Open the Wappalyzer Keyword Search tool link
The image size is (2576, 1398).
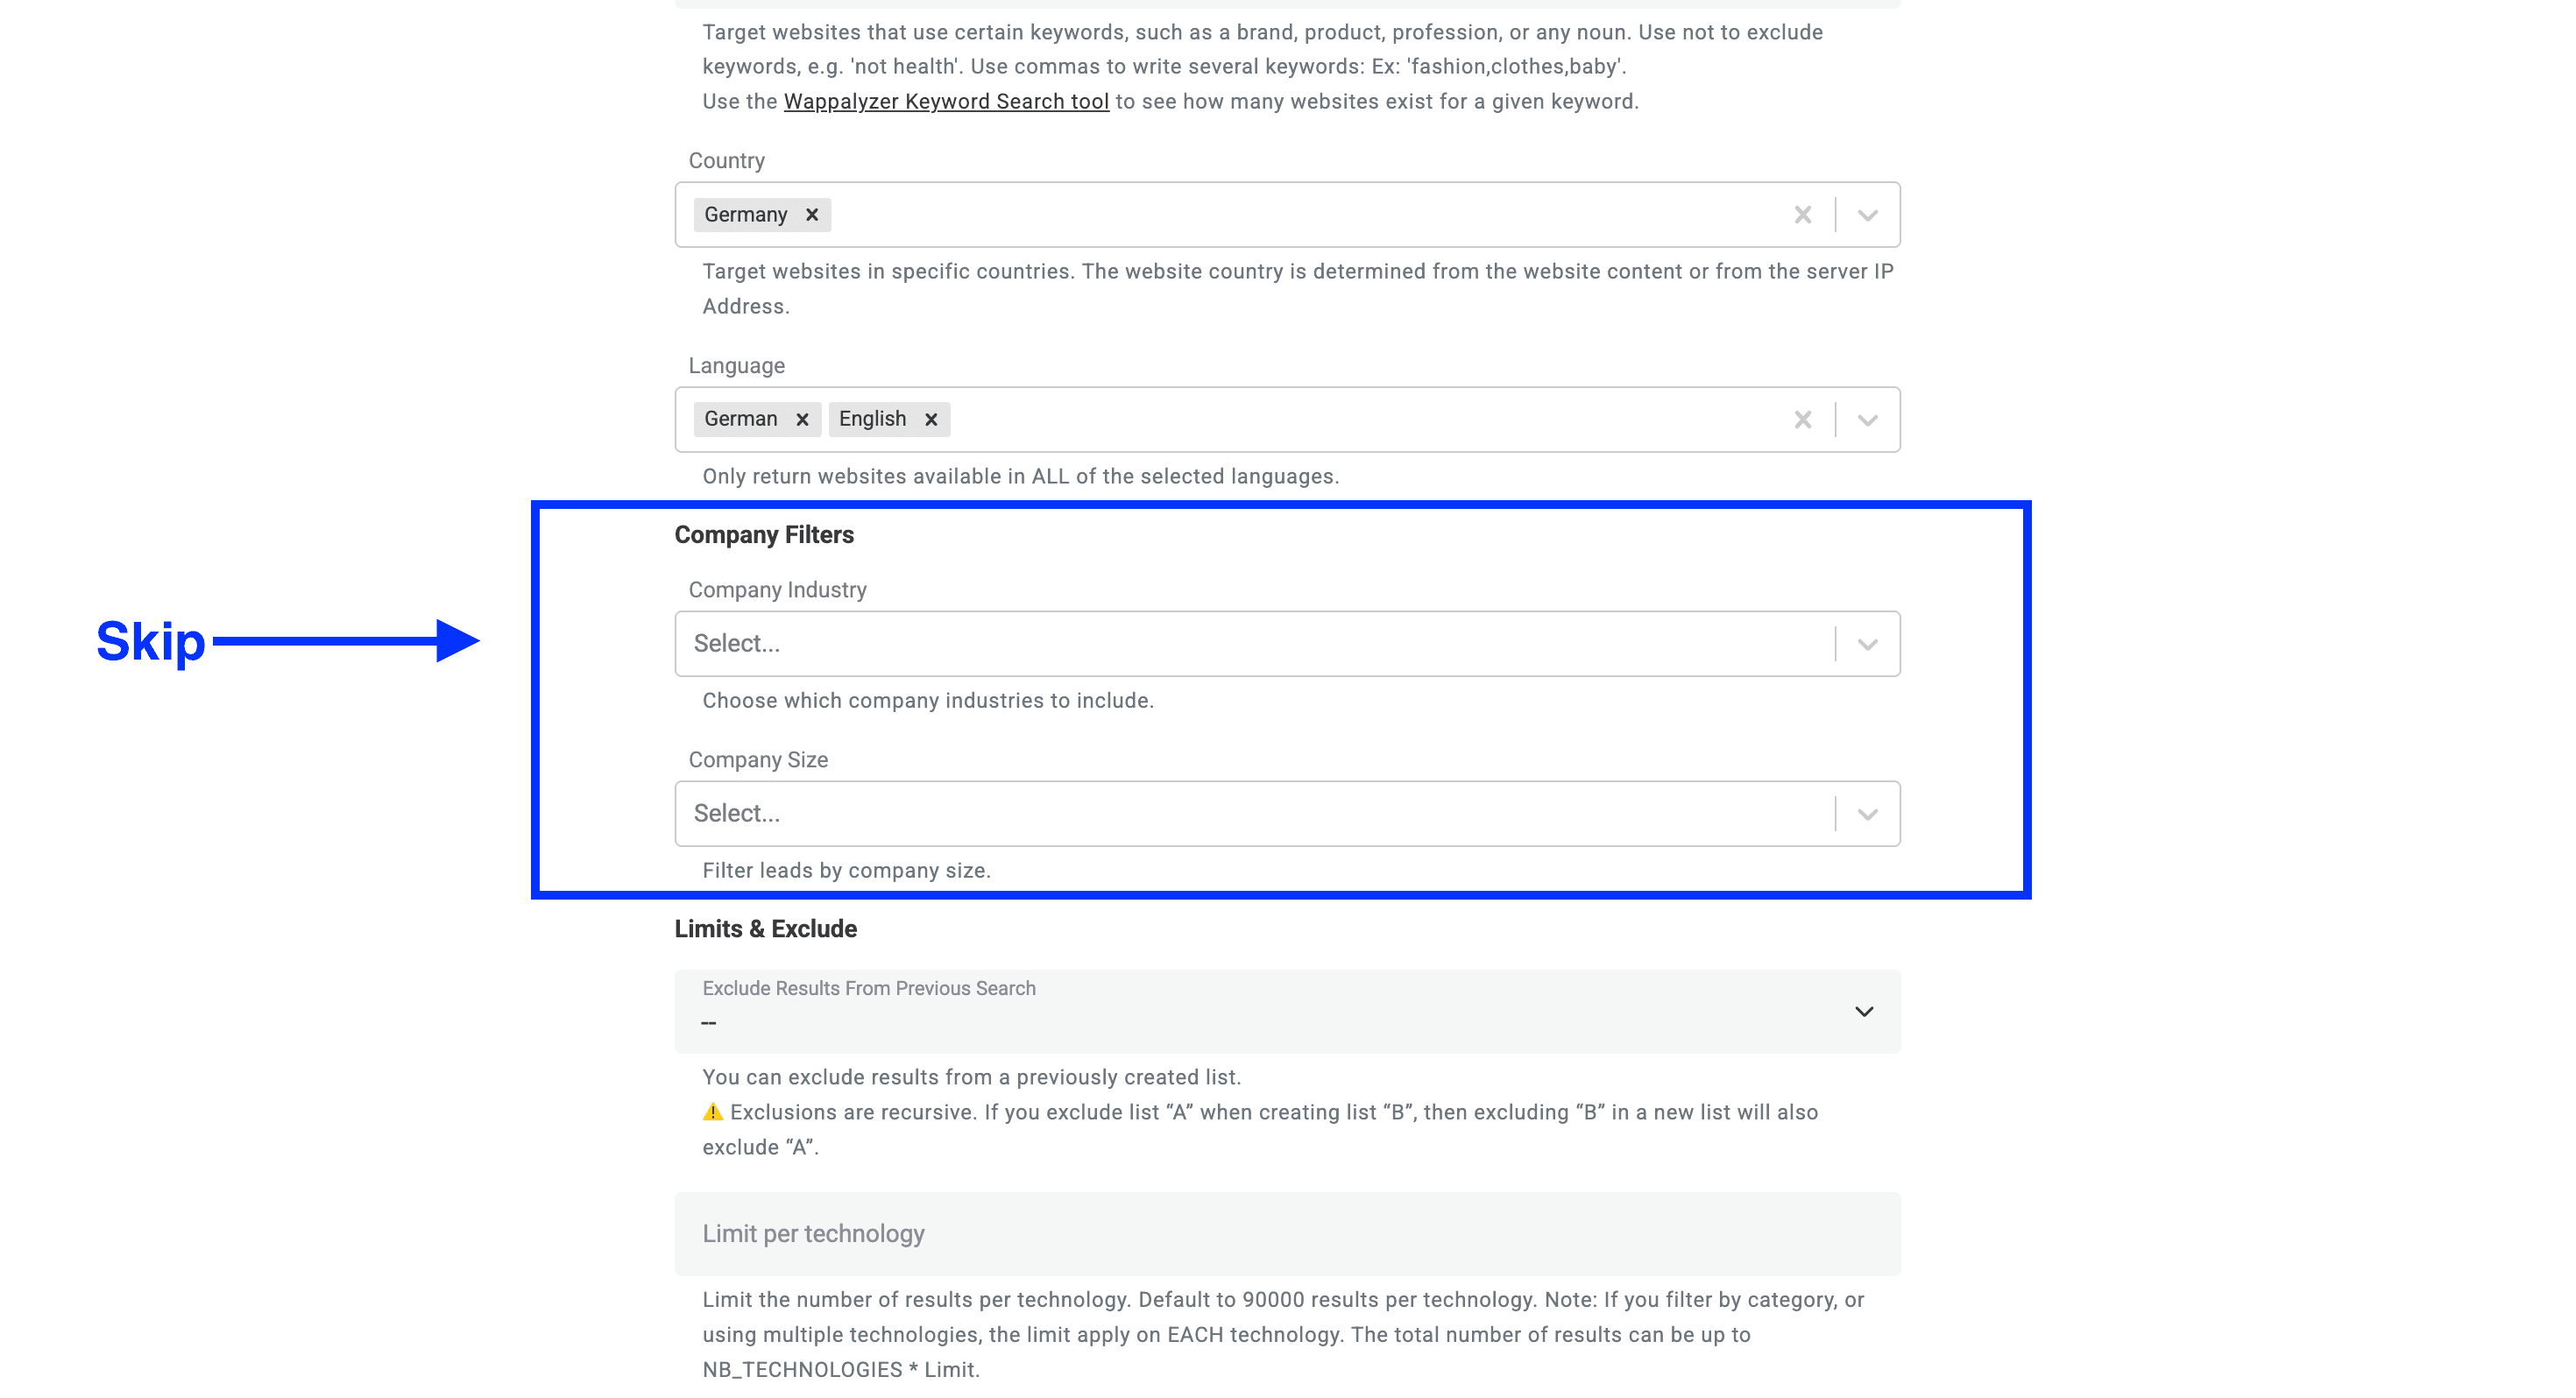pos(946,101)
